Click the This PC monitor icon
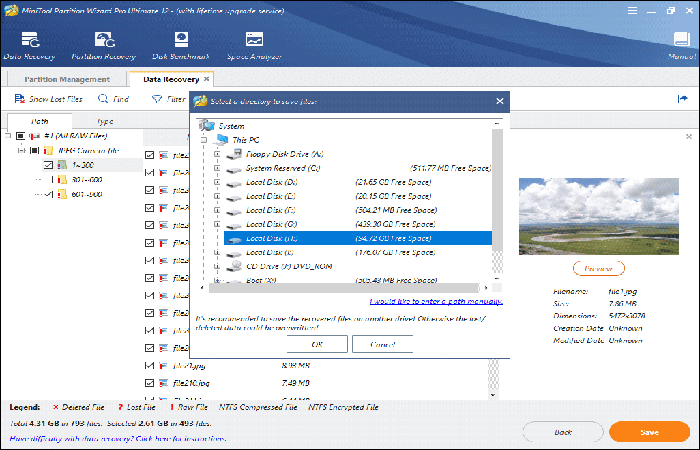The height and width of the screenshot is (450, 700). [221, 140]
